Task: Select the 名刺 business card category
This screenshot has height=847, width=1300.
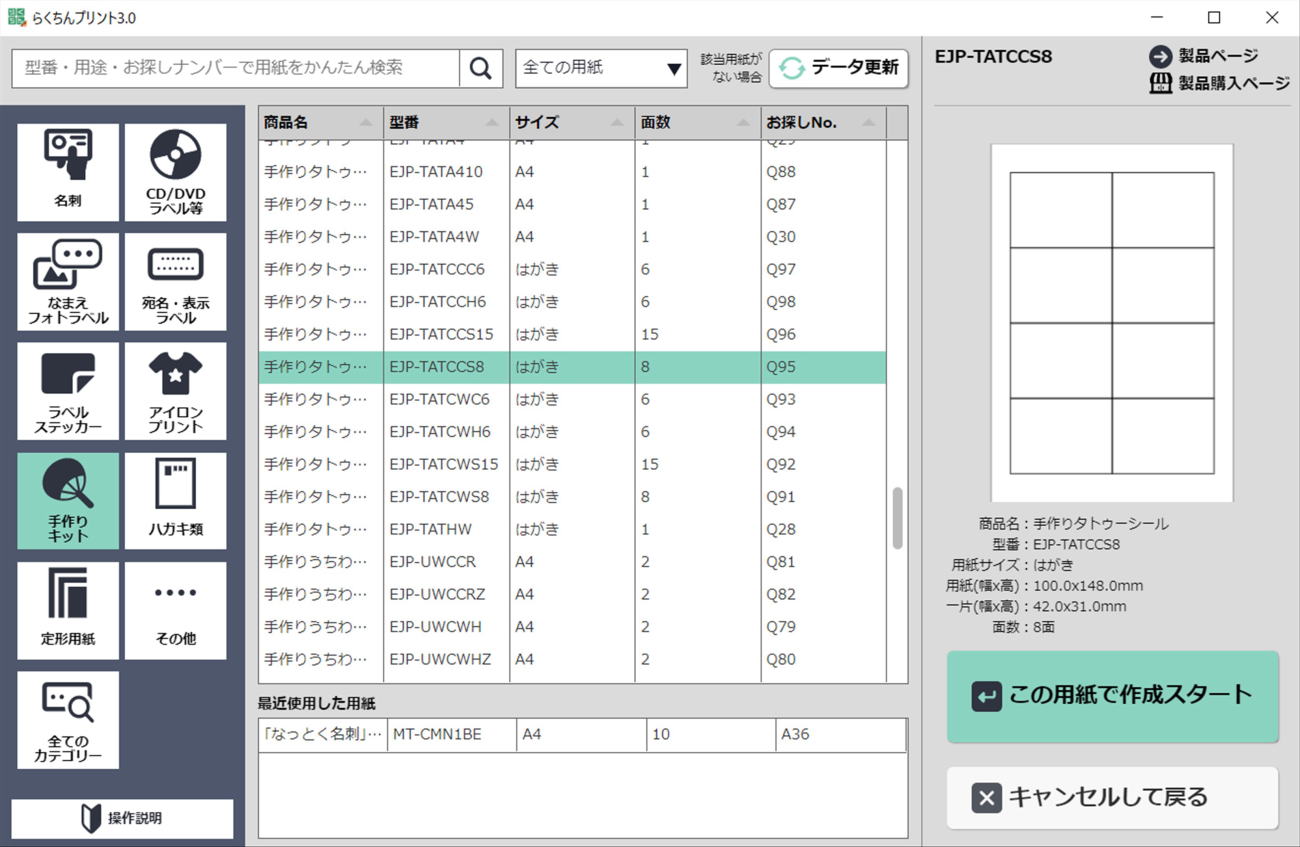Action: [68, 172]
